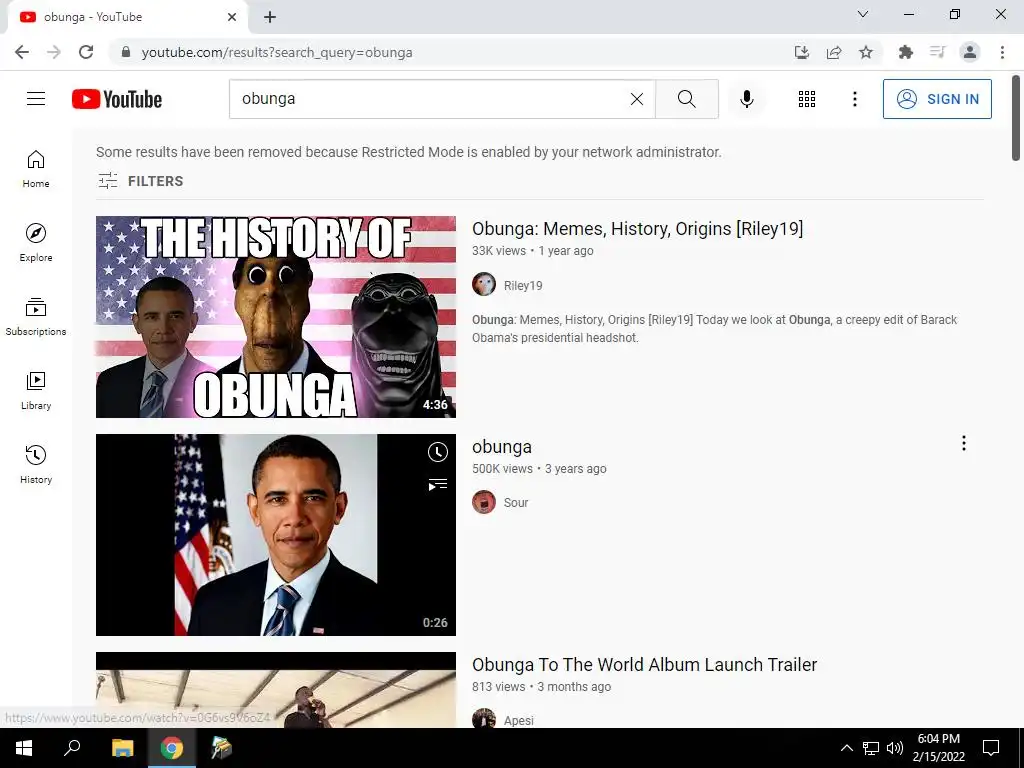Reload the page in Chrome
This screenshot has height=768, width=1024.
[x=86, y=52]
